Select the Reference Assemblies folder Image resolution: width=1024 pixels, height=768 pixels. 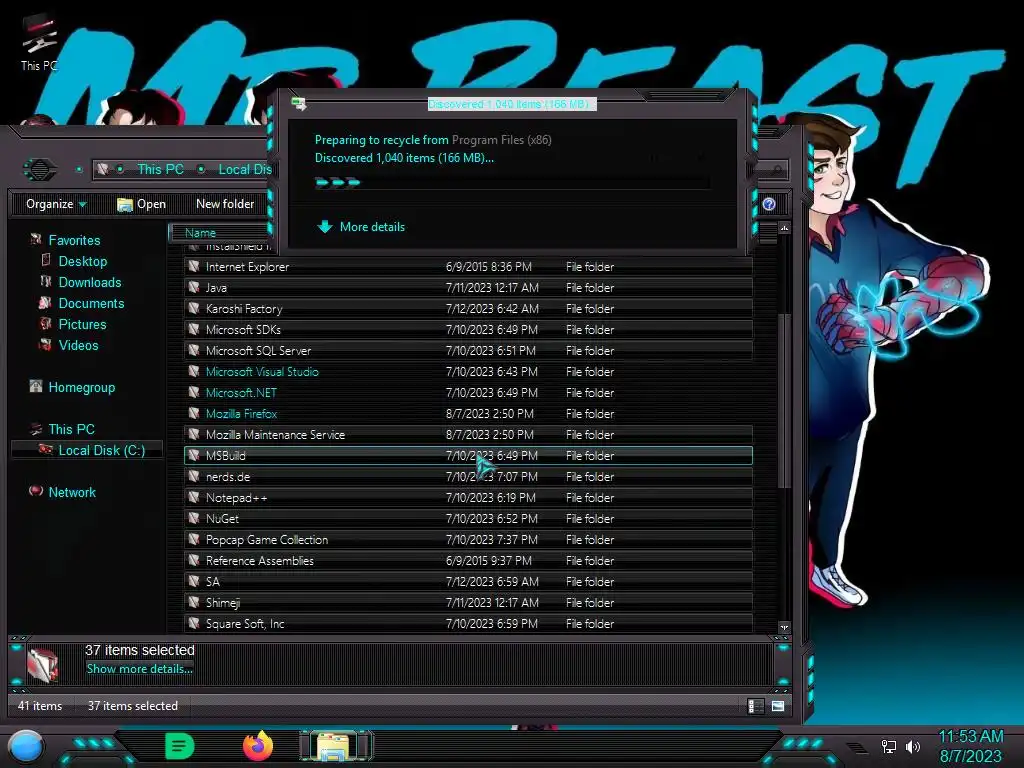click(x=468, y=560)
